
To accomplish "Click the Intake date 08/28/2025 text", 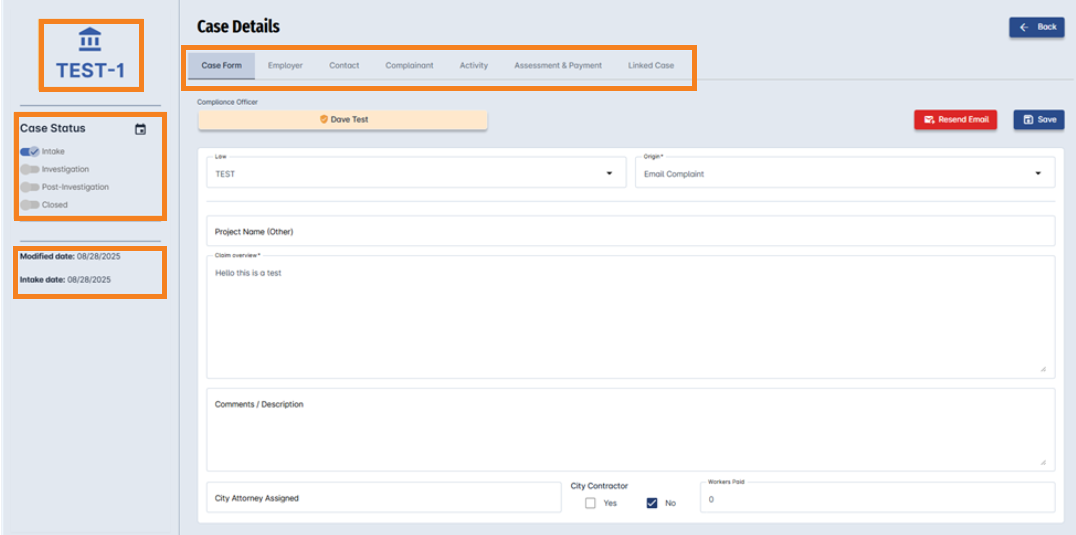I will coord(65,280).
